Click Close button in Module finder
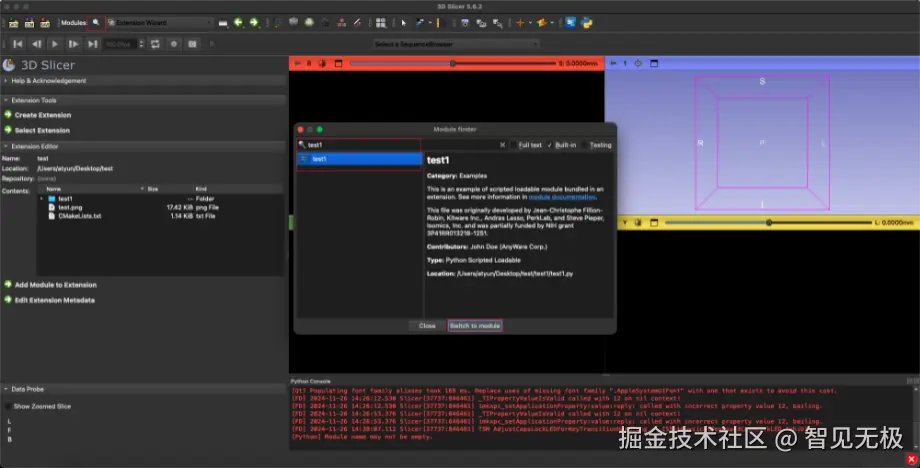 (427, 325)
